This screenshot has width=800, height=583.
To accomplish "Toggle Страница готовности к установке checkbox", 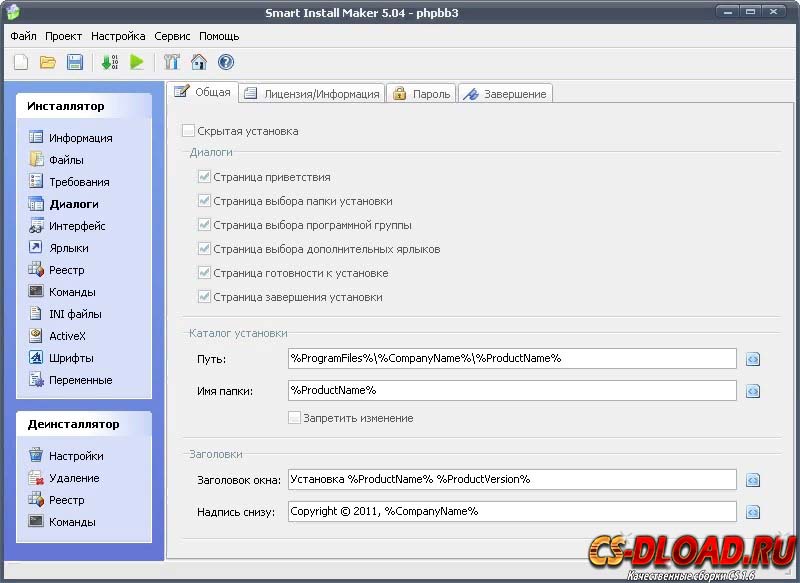I will coord(204,273).
